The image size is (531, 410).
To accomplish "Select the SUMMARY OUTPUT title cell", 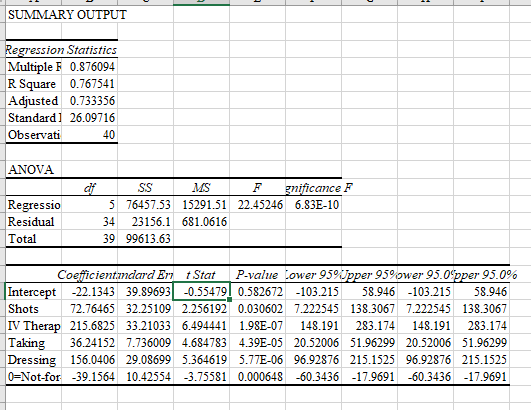I will pos(67,15).
